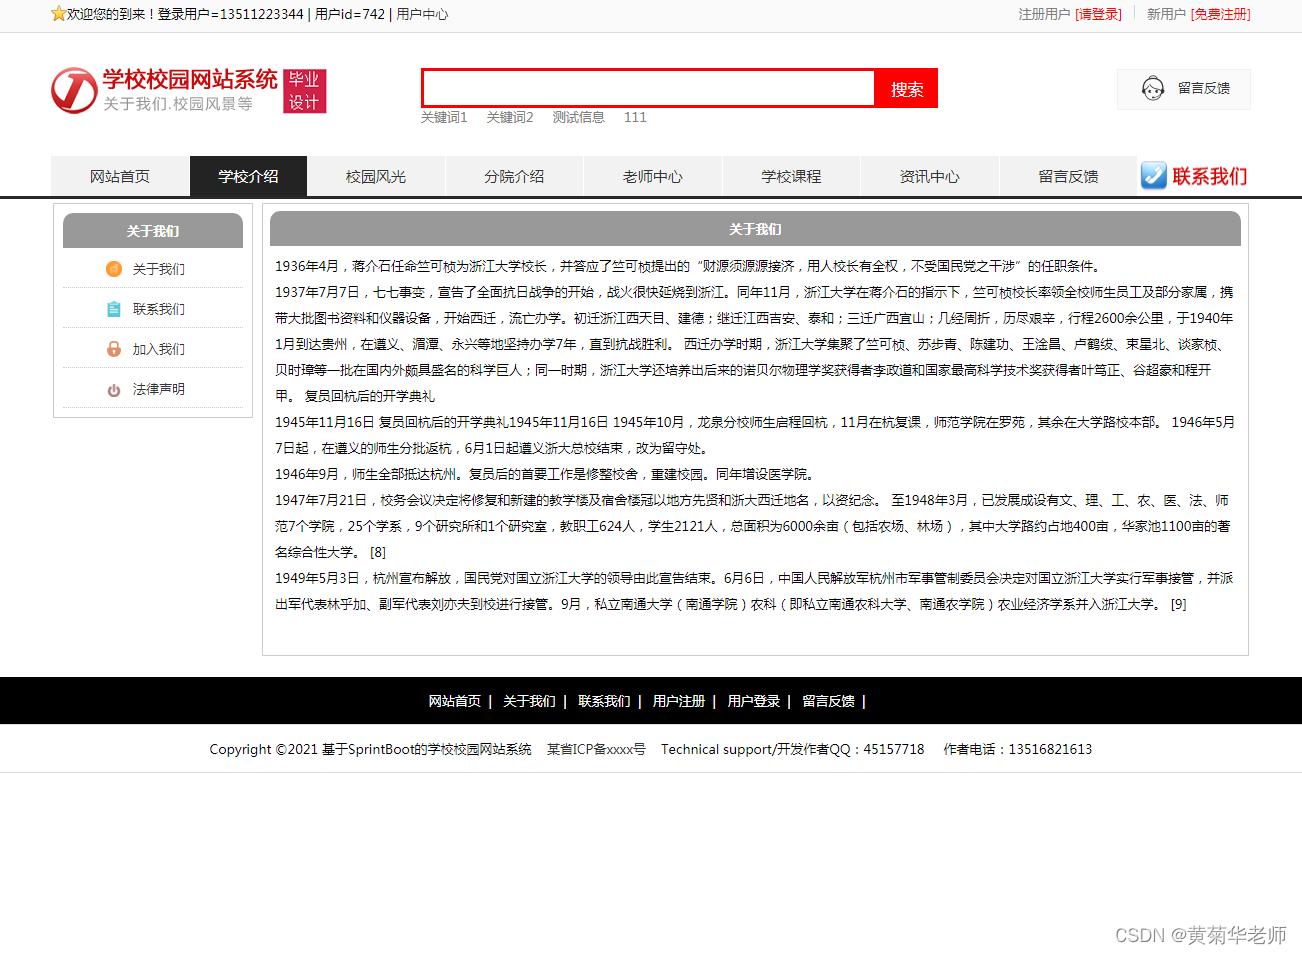Open the 分院介绍 tab
The height and width of the screenshot is (955, 1302).
514,176
